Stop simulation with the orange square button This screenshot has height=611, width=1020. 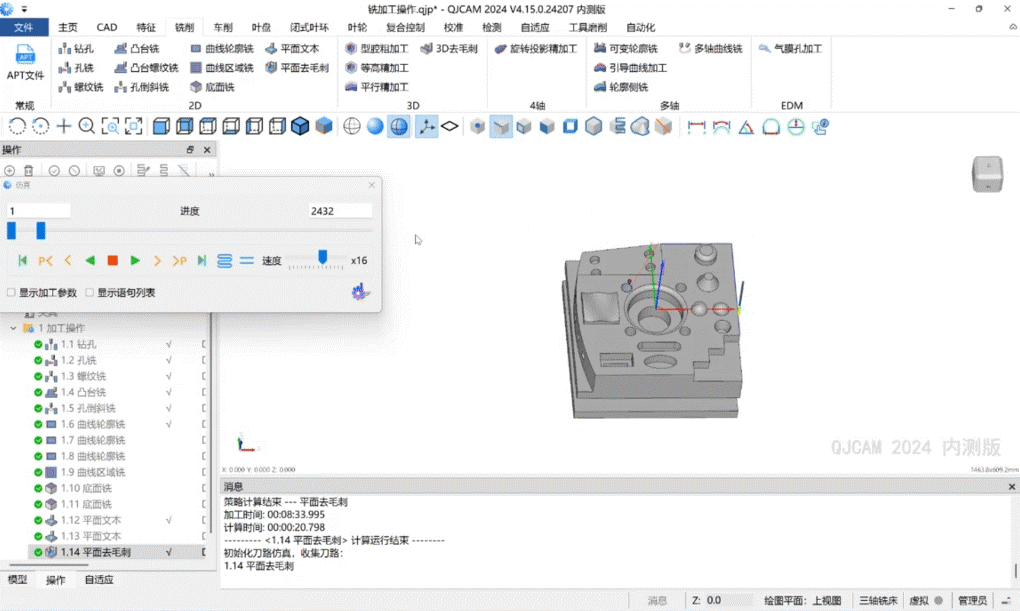113,261
